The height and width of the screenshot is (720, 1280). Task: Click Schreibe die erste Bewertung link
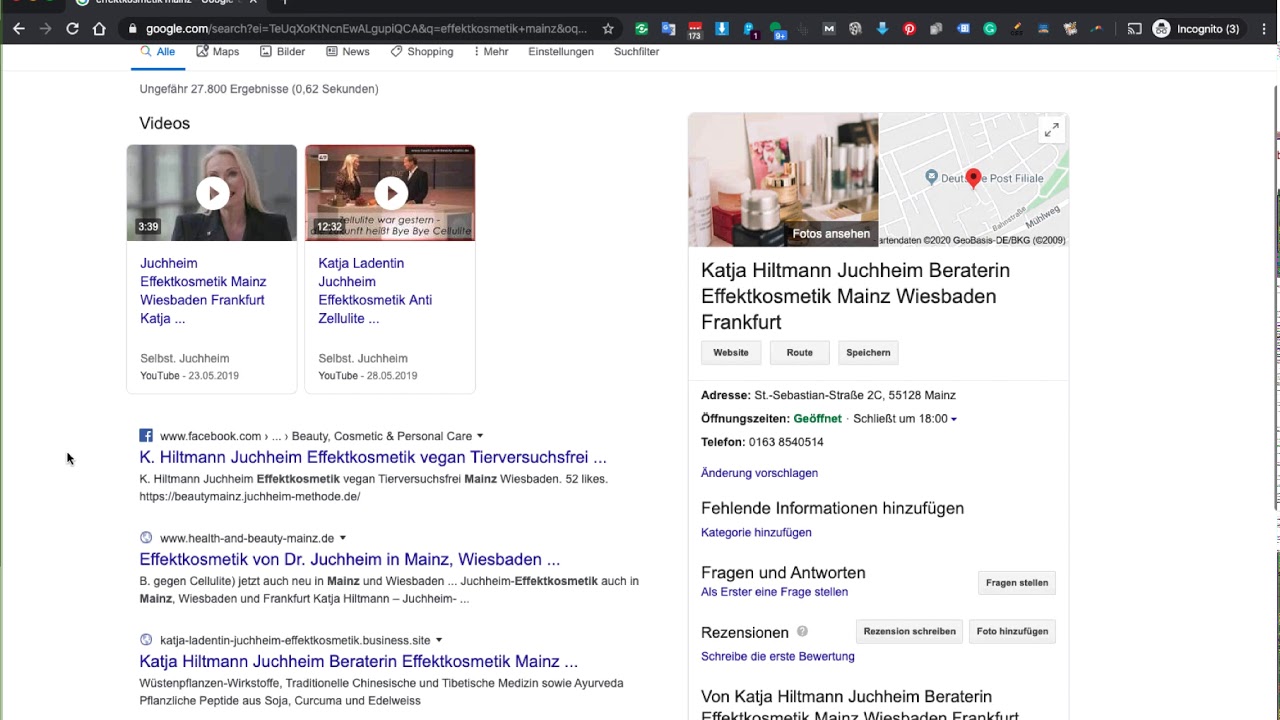pos(777,657)
